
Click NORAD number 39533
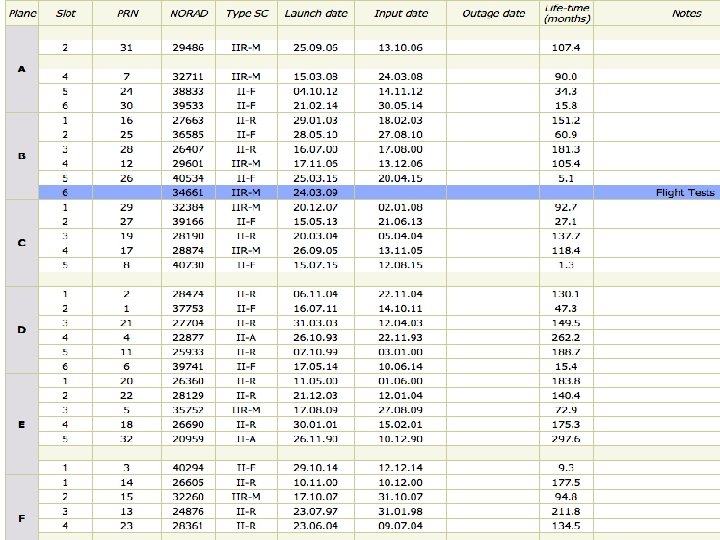[x=188, y=106]
